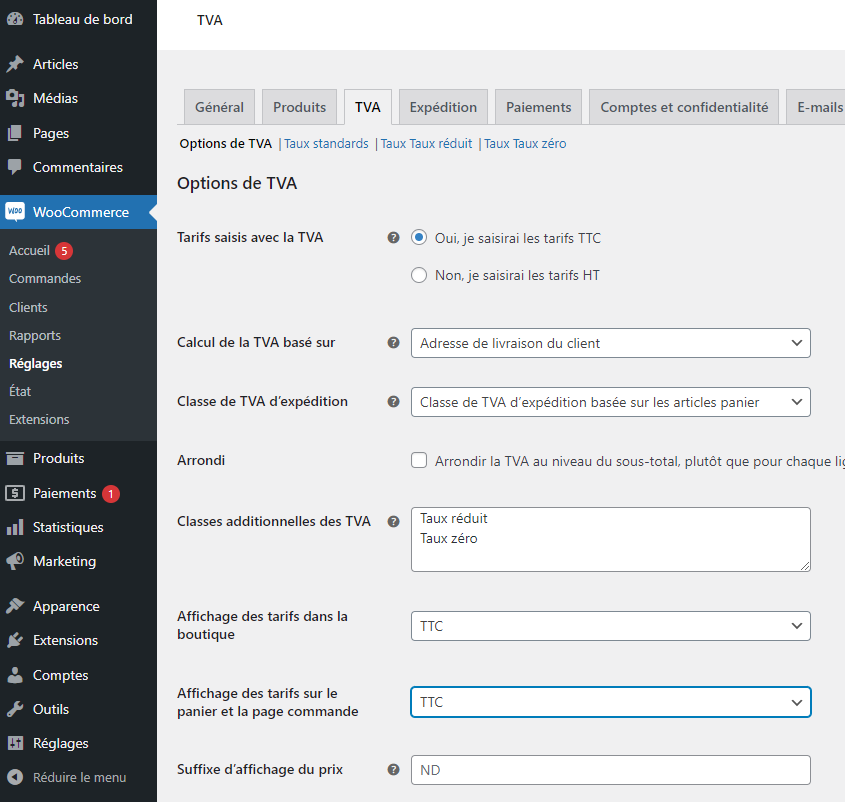Go to Commandes in WooCommerce submenu
The image size is (845, 802).
click(45, 279)
